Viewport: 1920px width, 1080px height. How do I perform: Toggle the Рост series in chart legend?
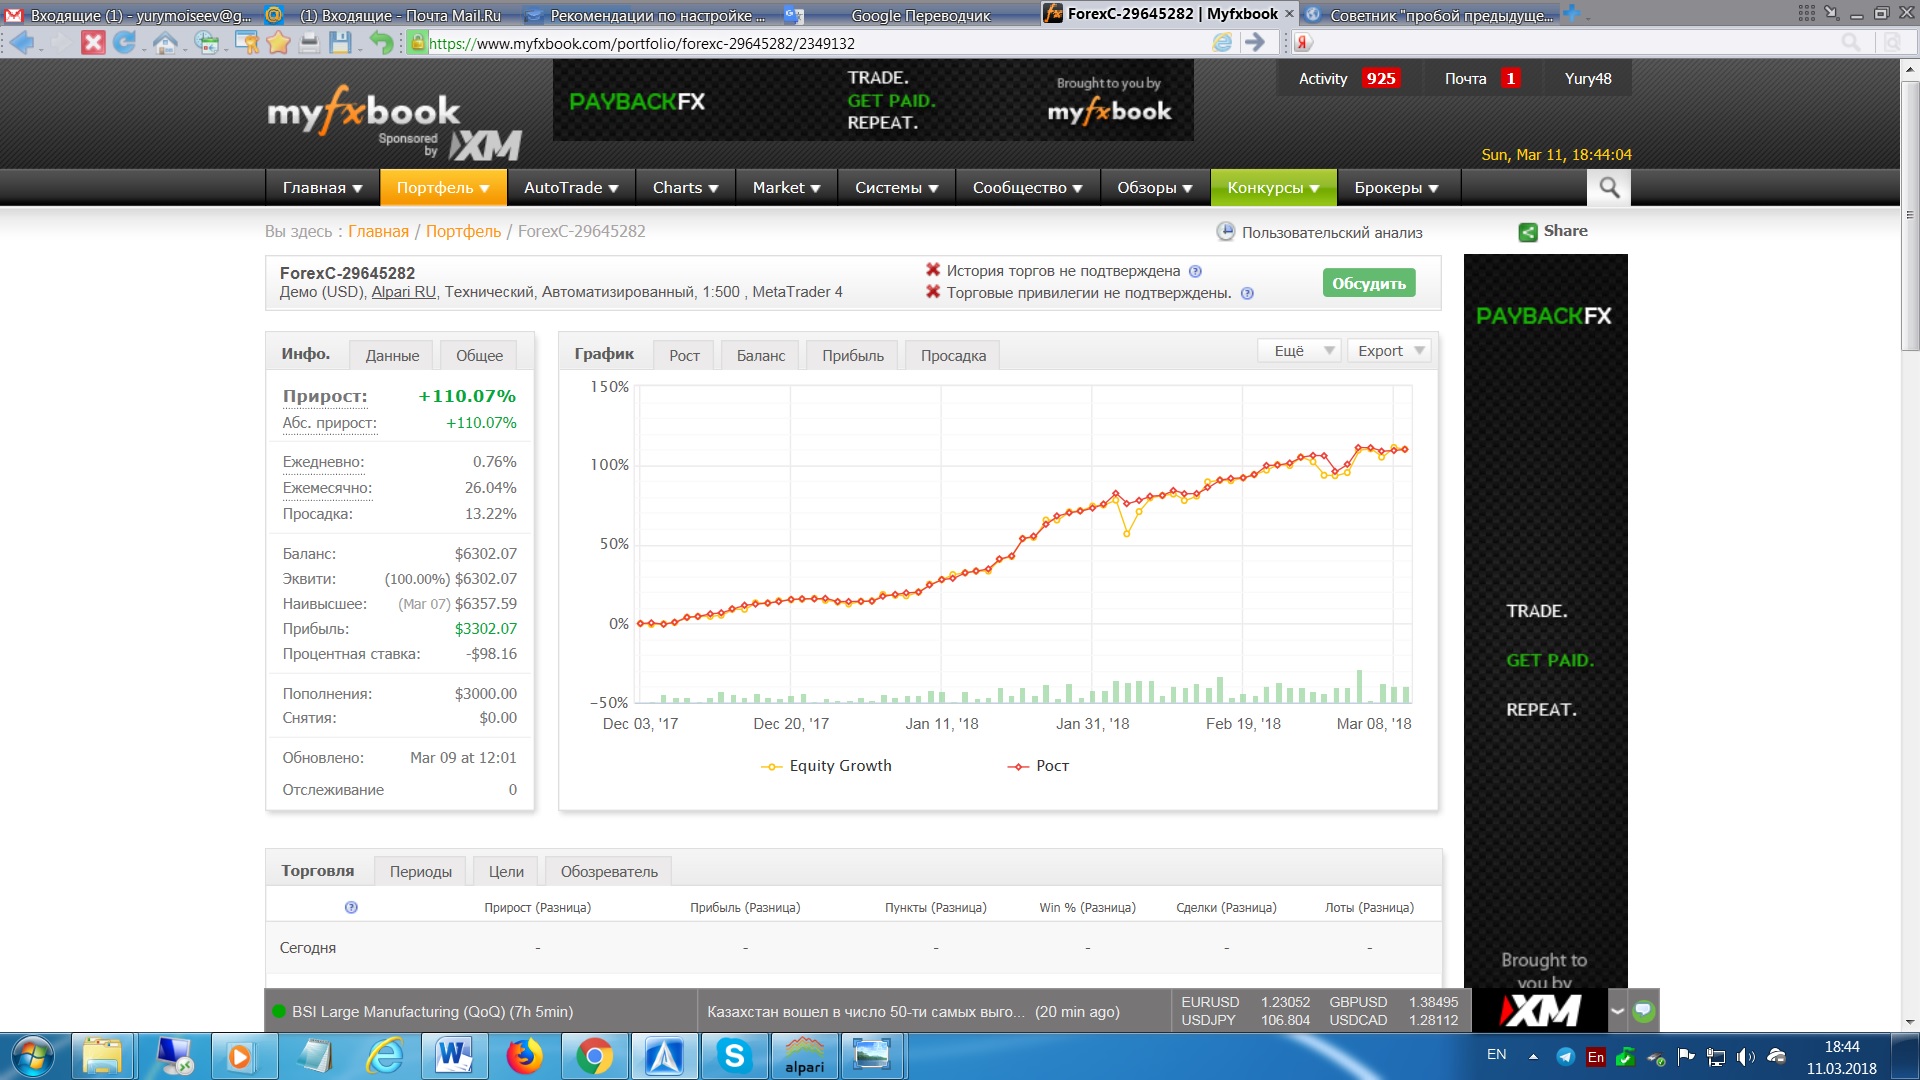1038,766
